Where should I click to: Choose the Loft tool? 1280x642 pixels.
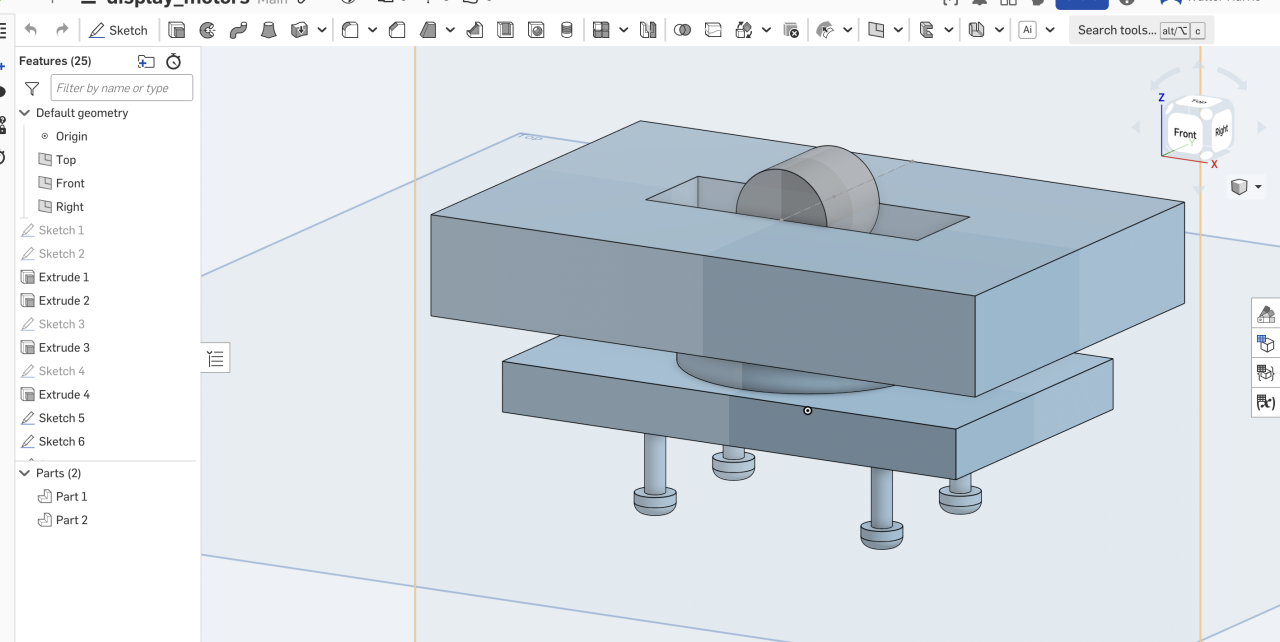pyautogui.click(x=268, y=30)
